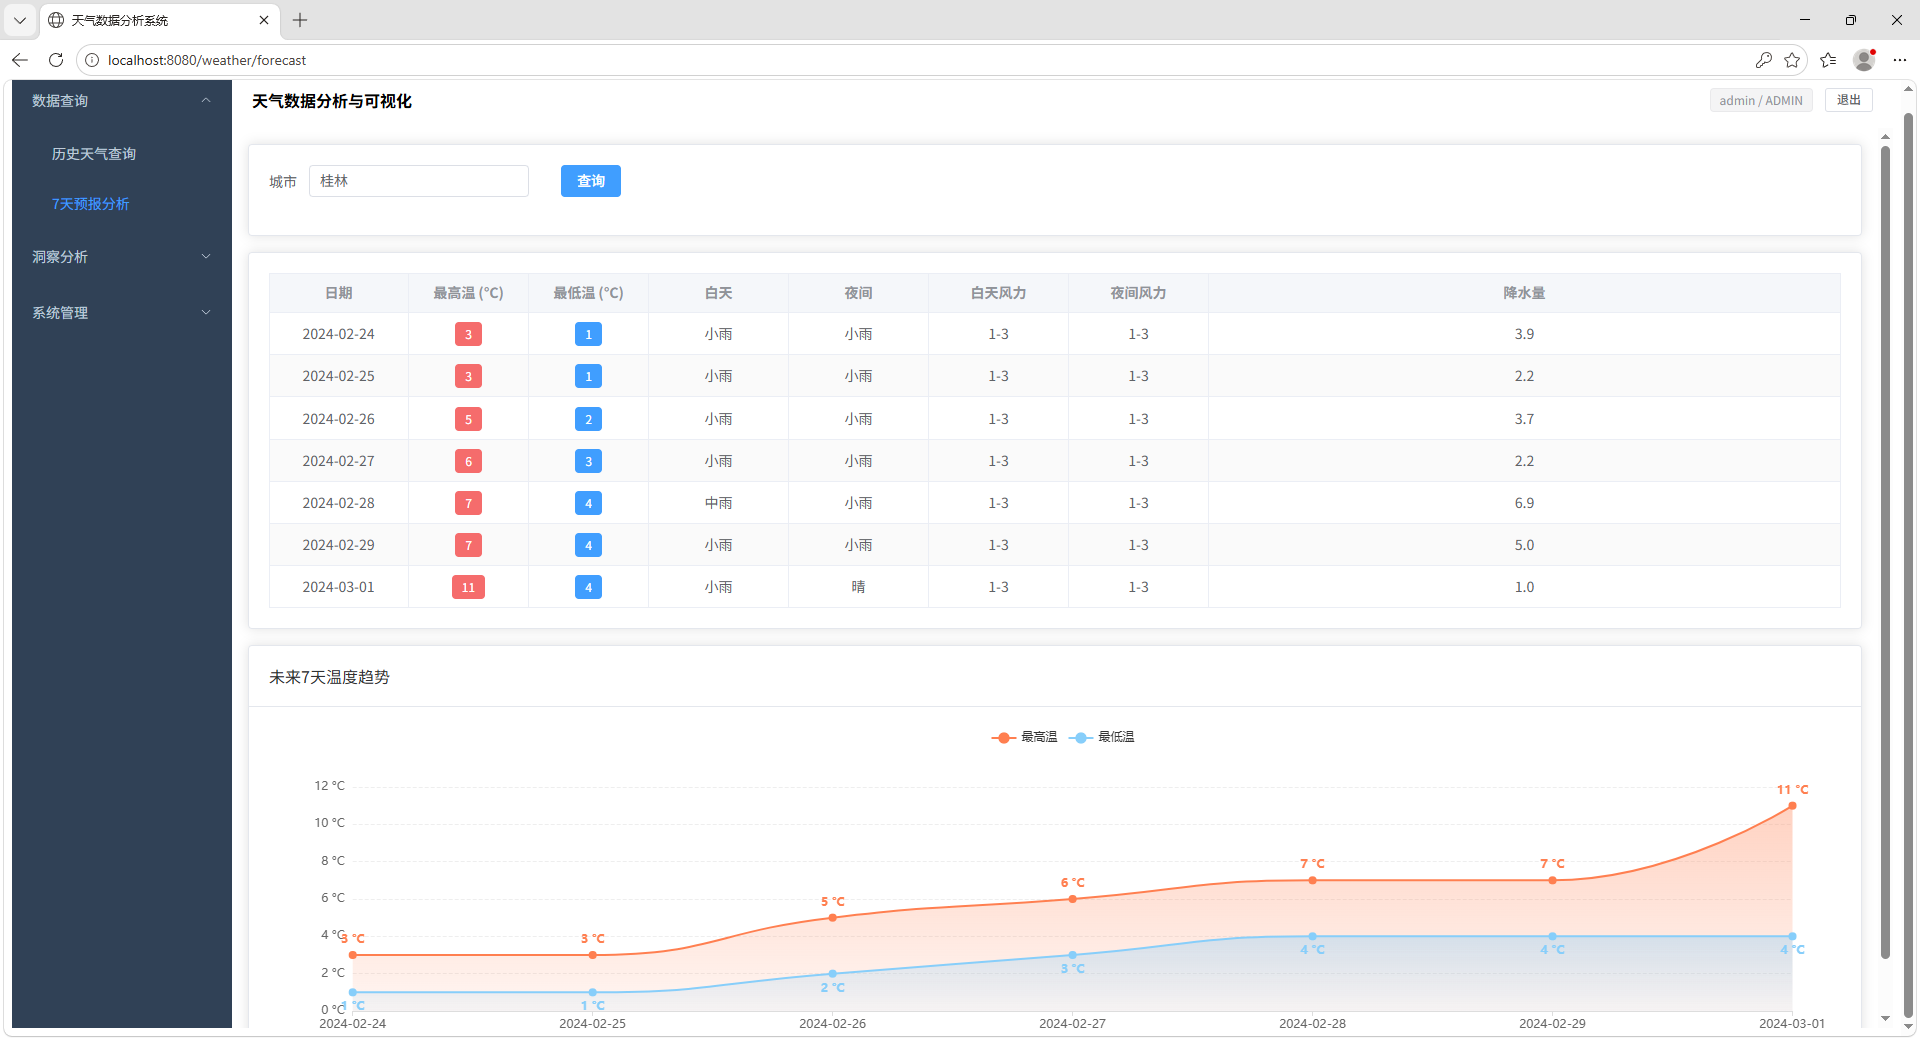Click the 退出 logout button
1920x1040 pixels.
pos(1848,100)
